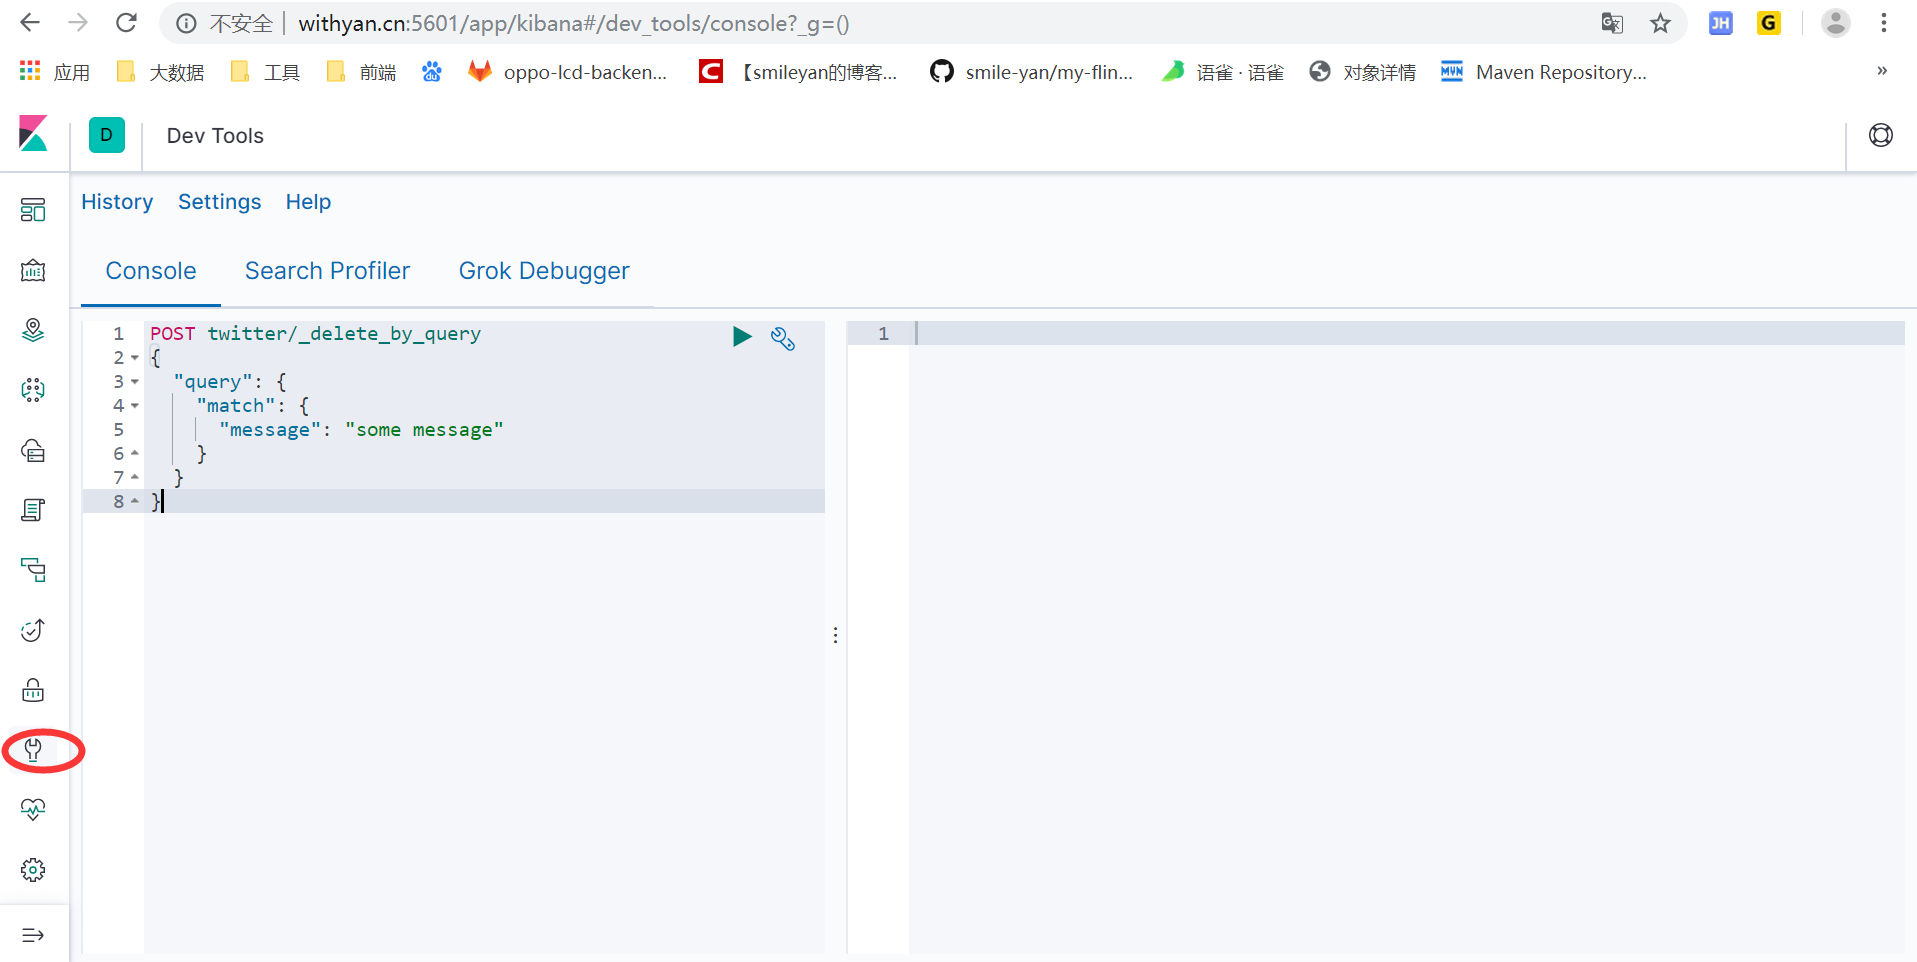
Task: Show more bookmarks with the chevron
Action: [1882, 71]
